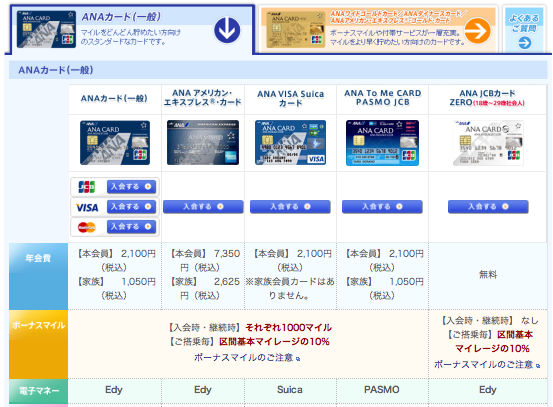Click 入会する button next to JCB logo

(131, 187)
